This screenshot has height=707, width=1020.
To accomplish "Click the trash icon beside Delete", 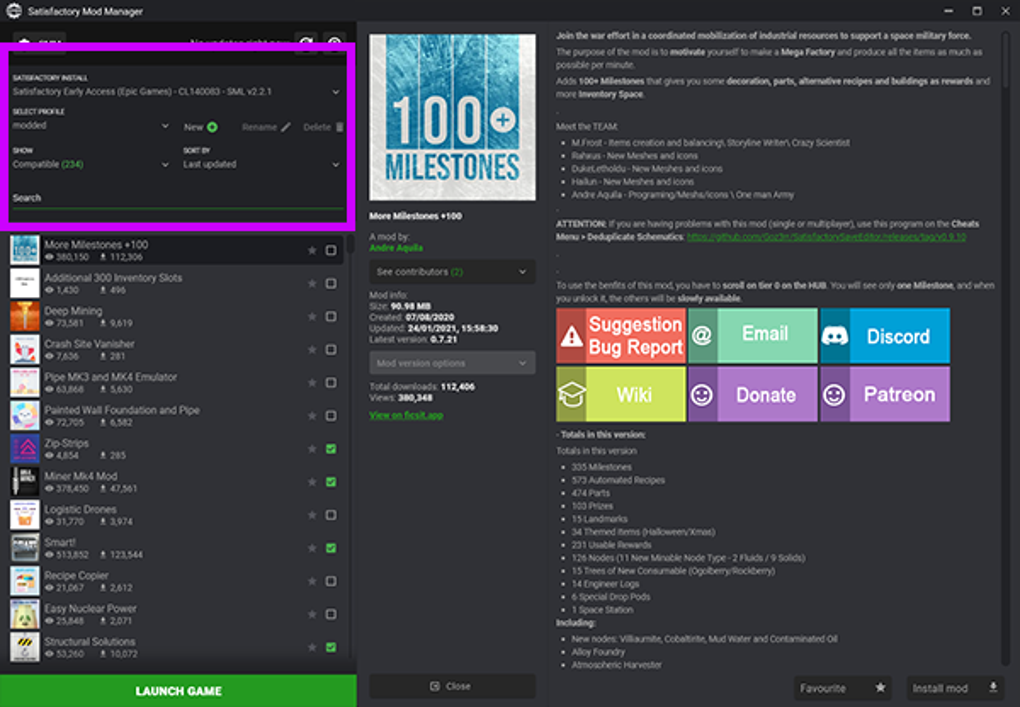I will point(340,127).
